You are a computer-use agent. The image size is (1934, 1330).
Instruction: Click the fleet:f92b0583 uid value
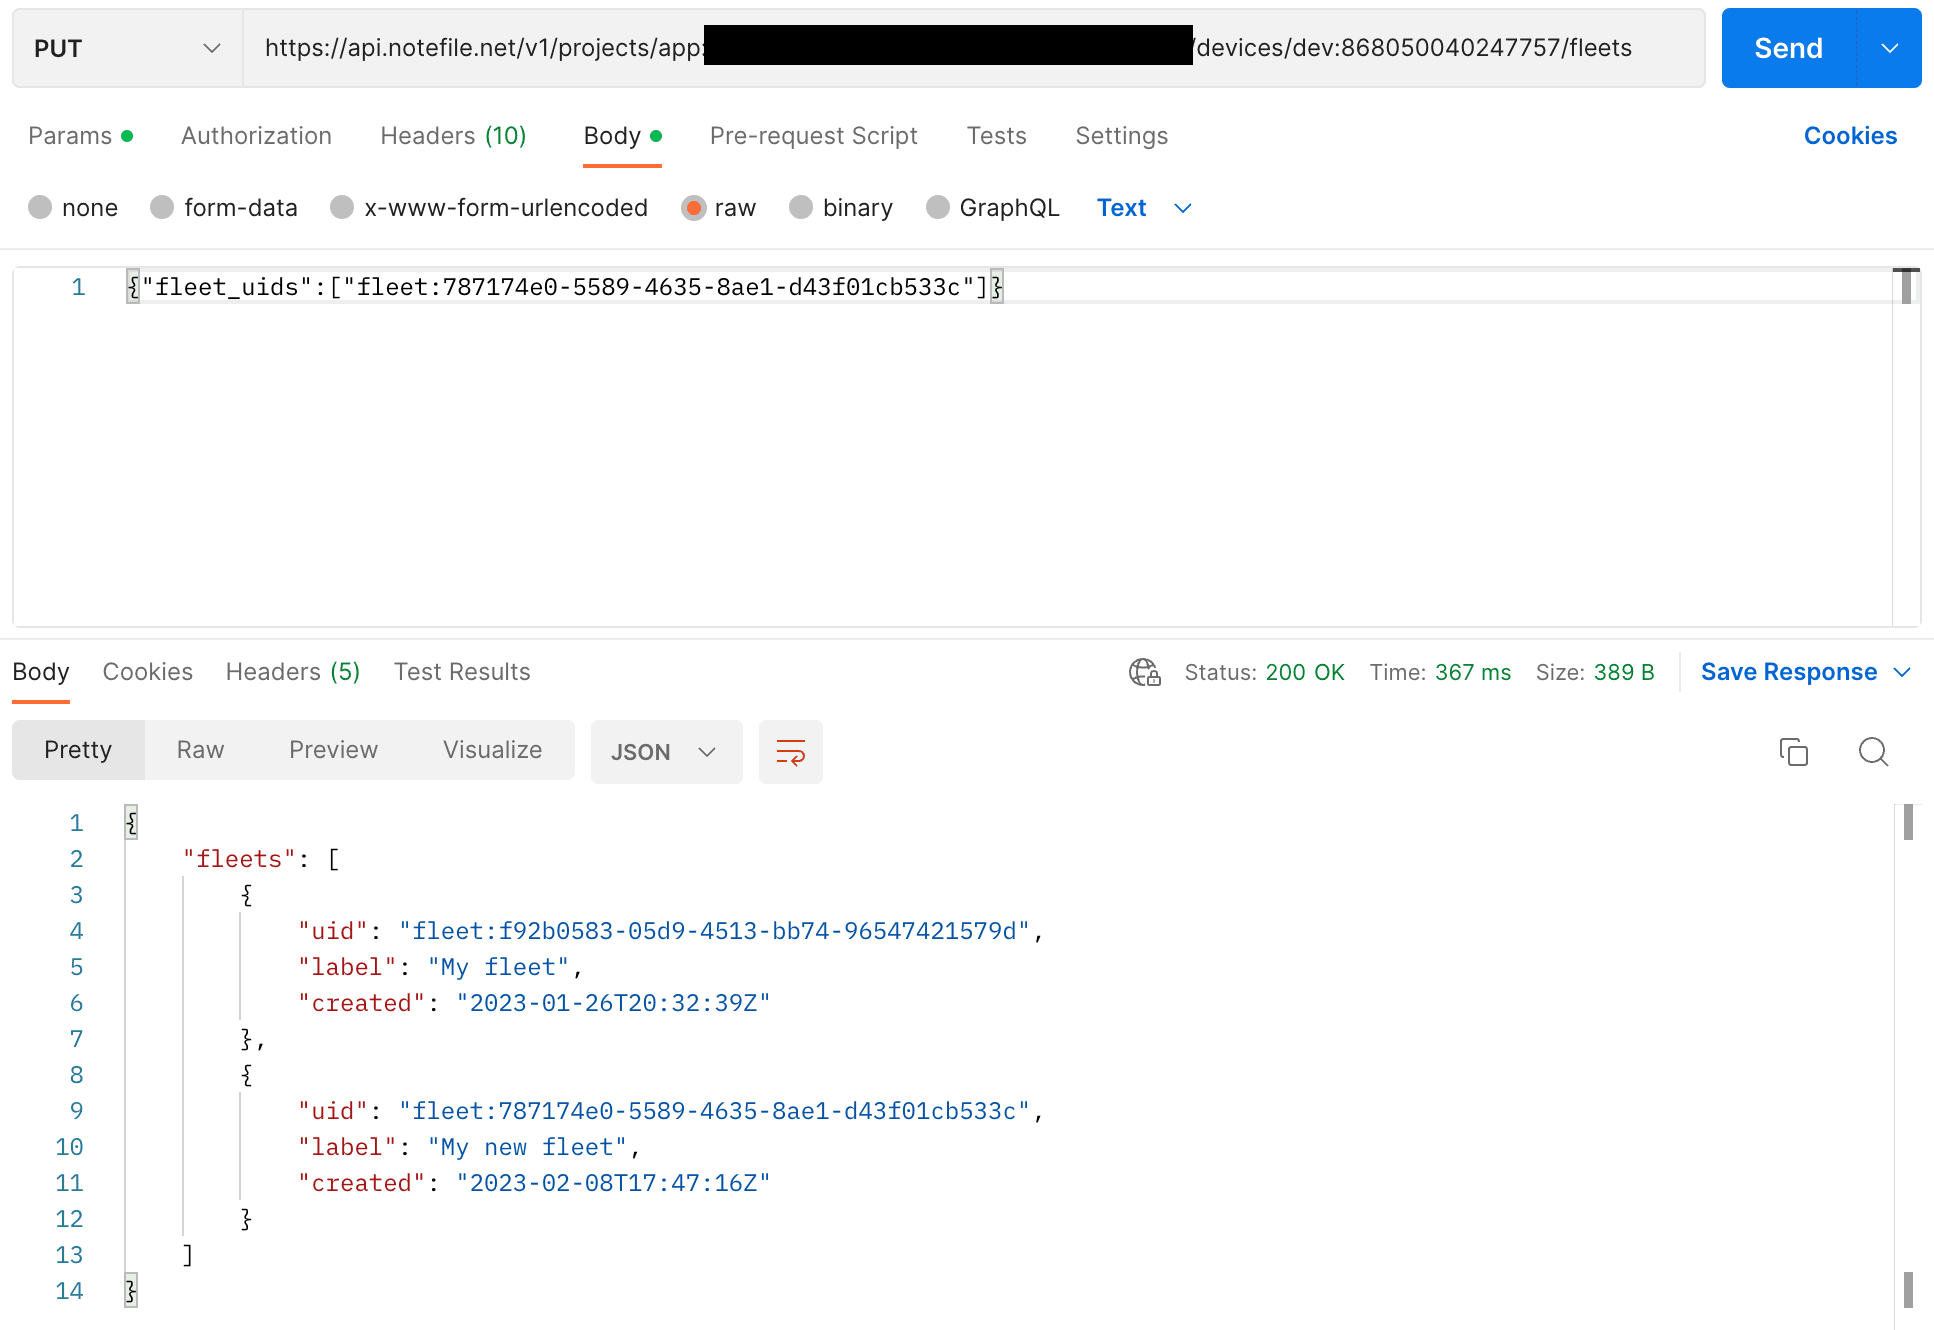[714, 931]
